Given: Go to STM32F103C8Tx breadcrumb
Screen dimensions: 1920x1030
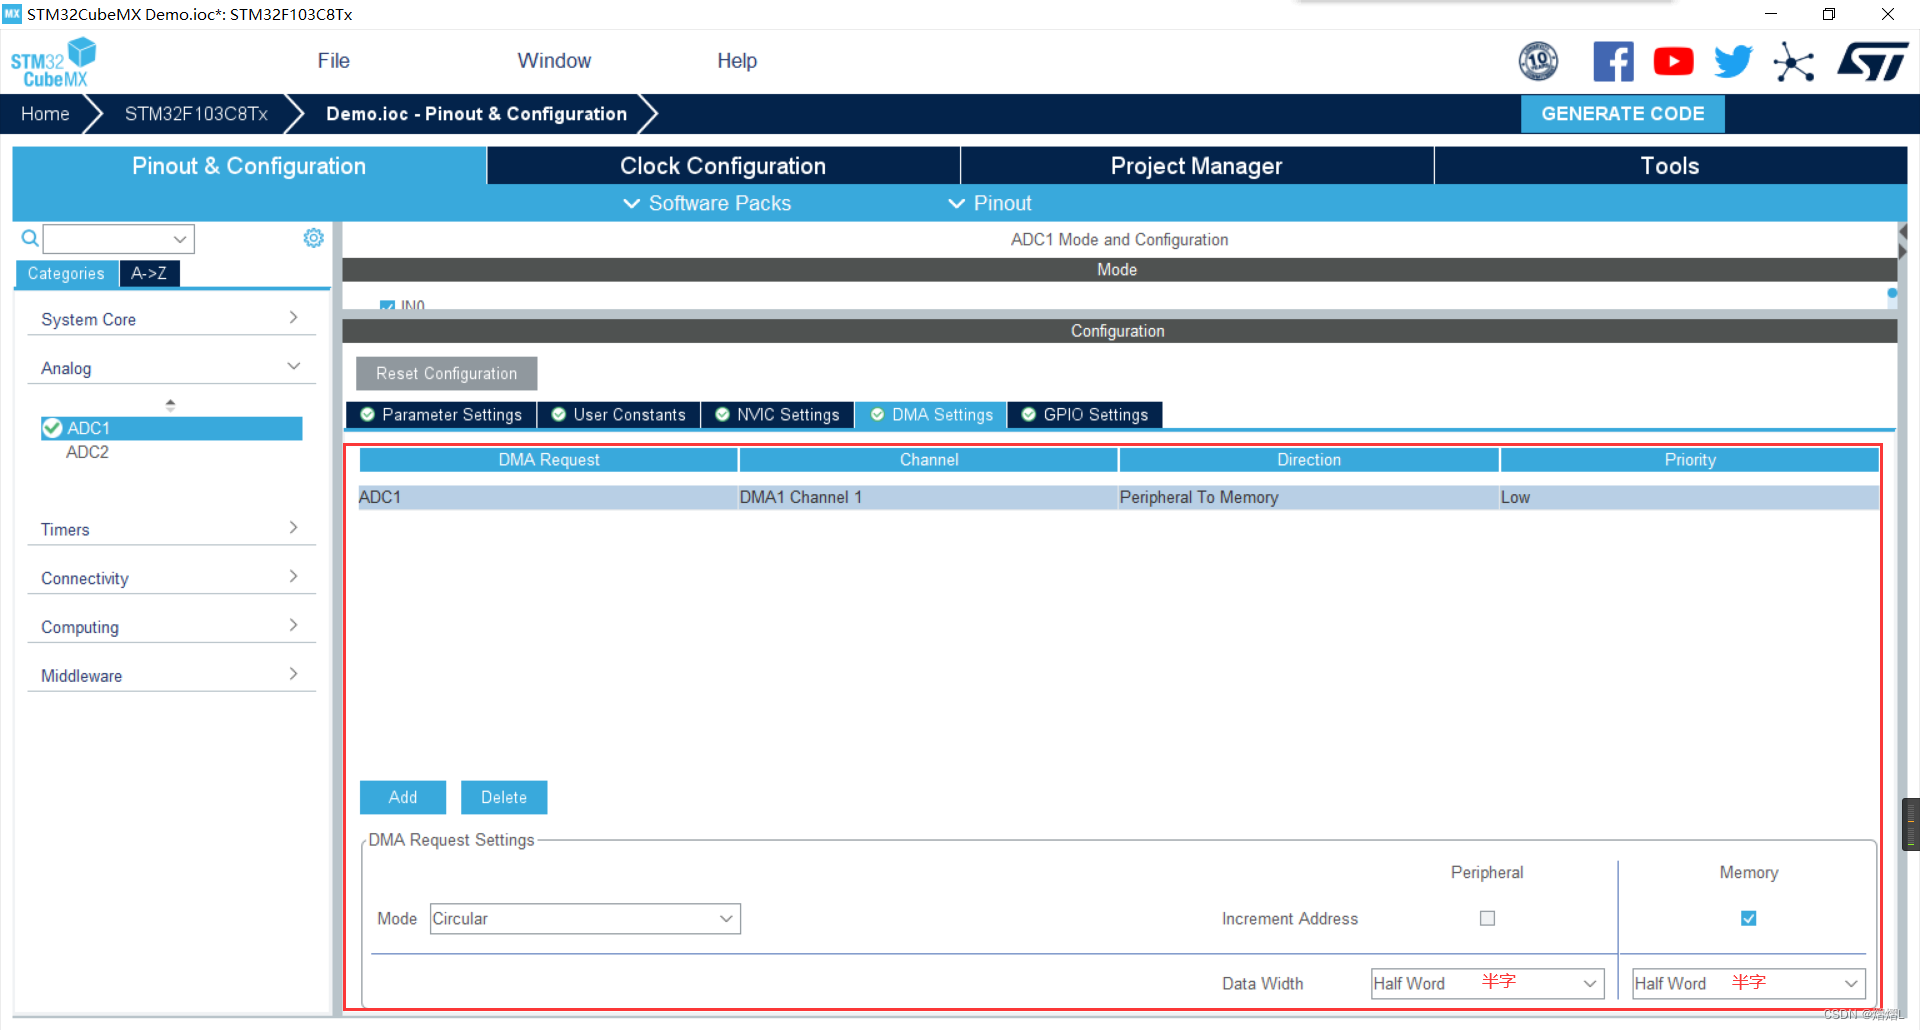Looking at the screenshot, I should tap(196, 114).
